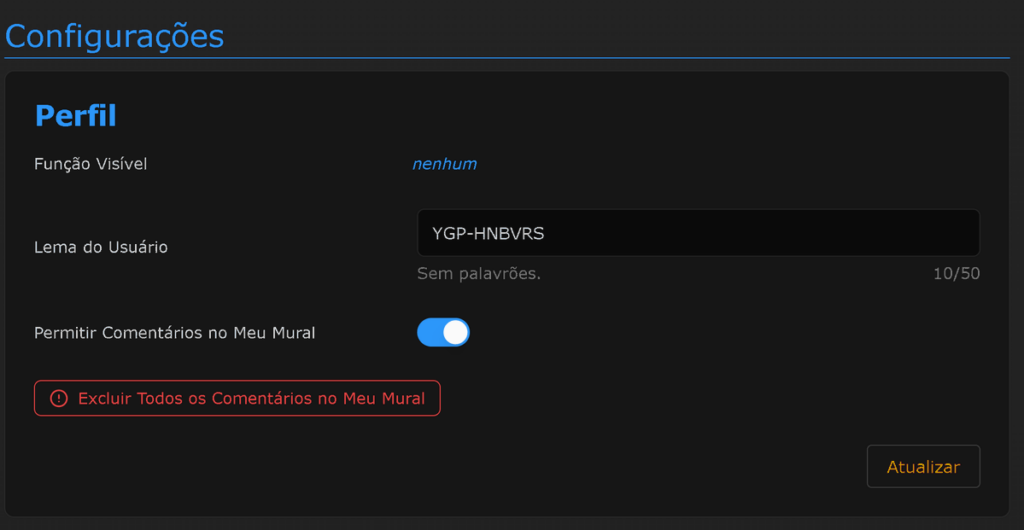Screen dimensions: 1024x530
Task: Click Excluir Todos os Comentários no Meu Mural
Action: click(237, 398)
